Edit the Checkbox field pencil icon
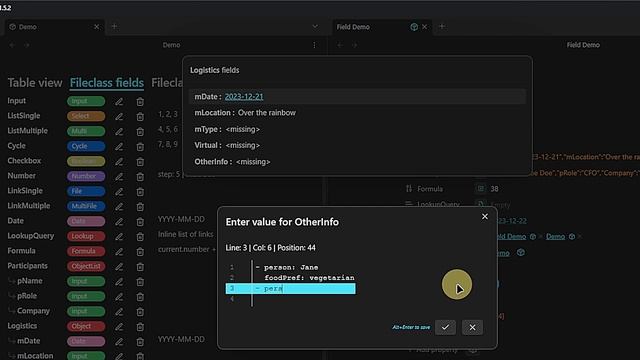640x360 pixels. tap(119, 162)
